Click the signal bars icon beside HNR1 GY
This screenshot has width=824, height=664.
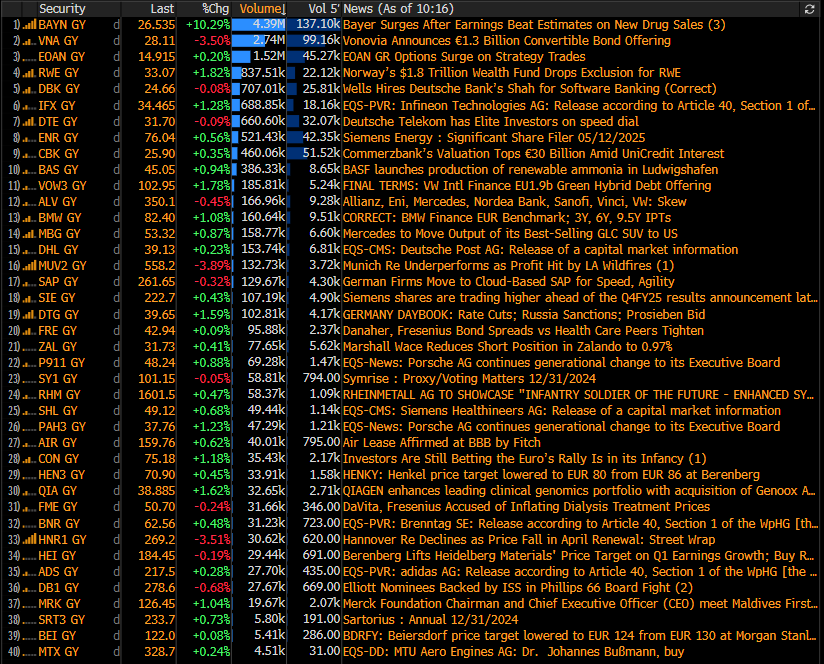point(29,540)
